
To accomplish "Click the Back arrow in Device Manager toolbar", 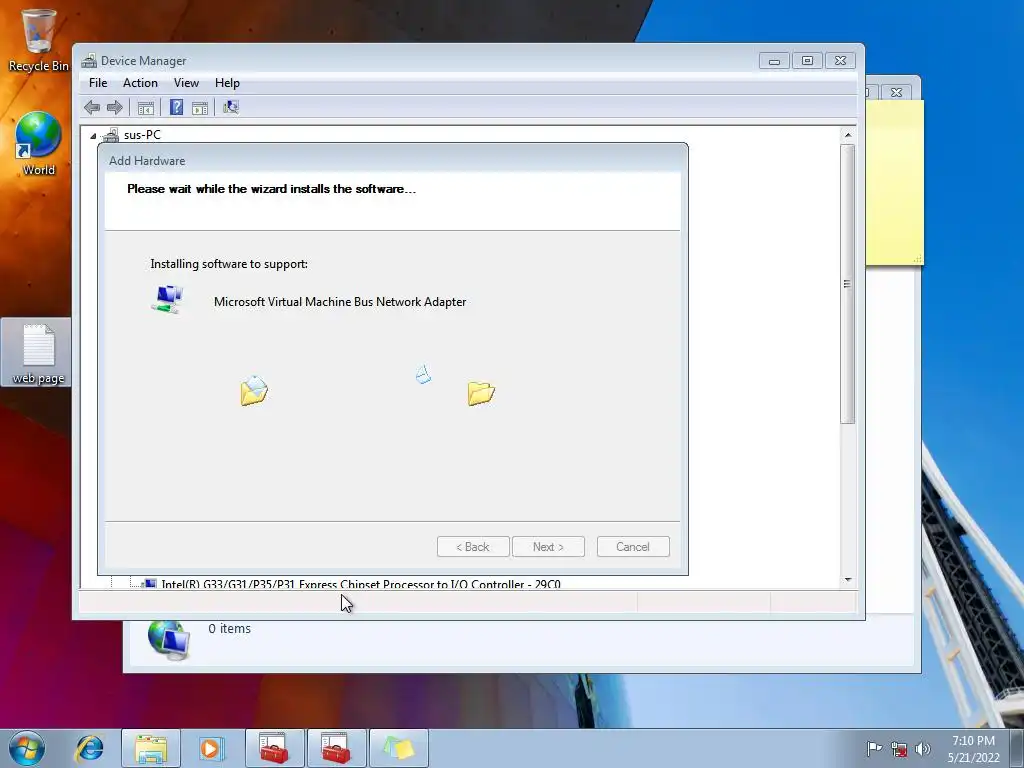I will coord(92,108).
